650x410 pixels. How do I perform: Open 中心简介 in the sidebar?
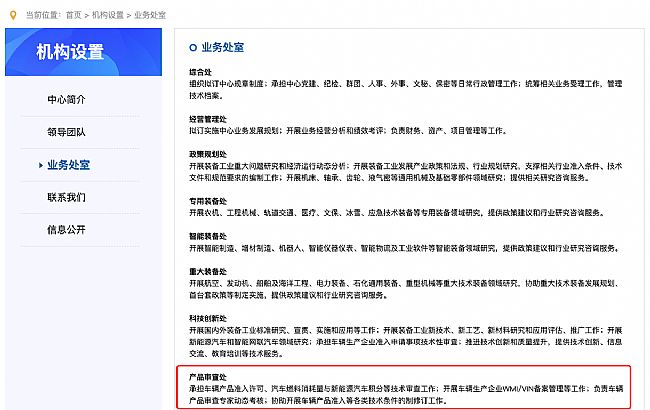point(66,99)
